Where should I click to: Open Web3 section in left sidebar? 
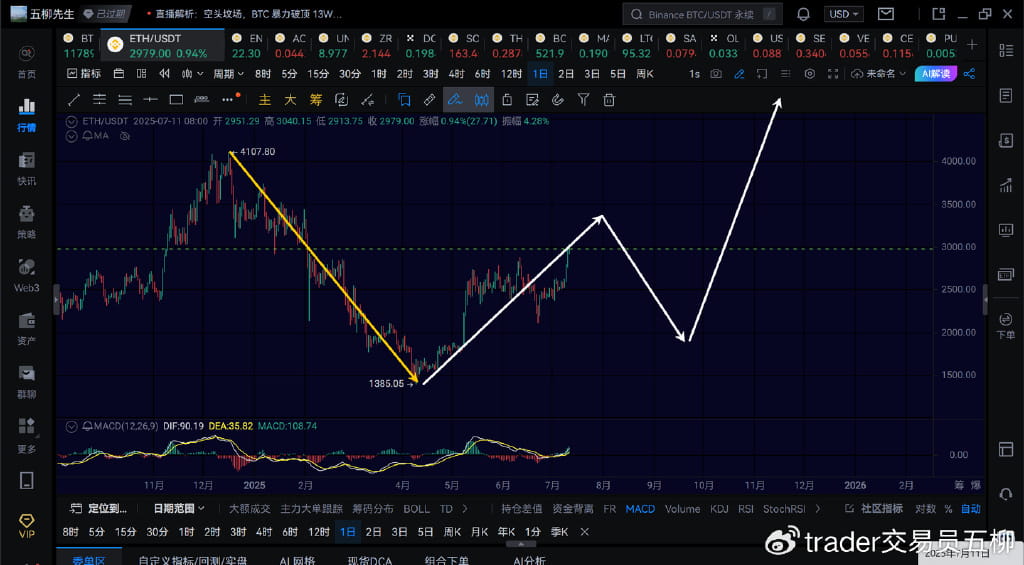tap(26, 275)
